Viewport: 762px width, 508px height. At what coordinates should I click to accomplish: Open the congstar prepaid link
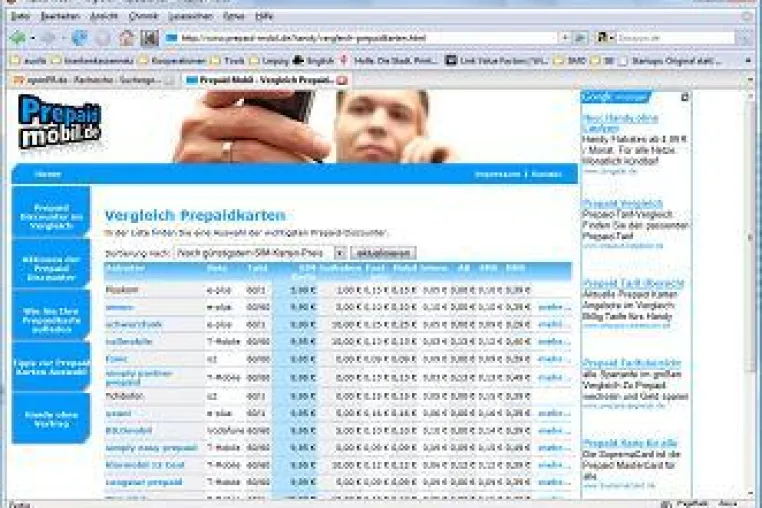(x=144, y=482)
